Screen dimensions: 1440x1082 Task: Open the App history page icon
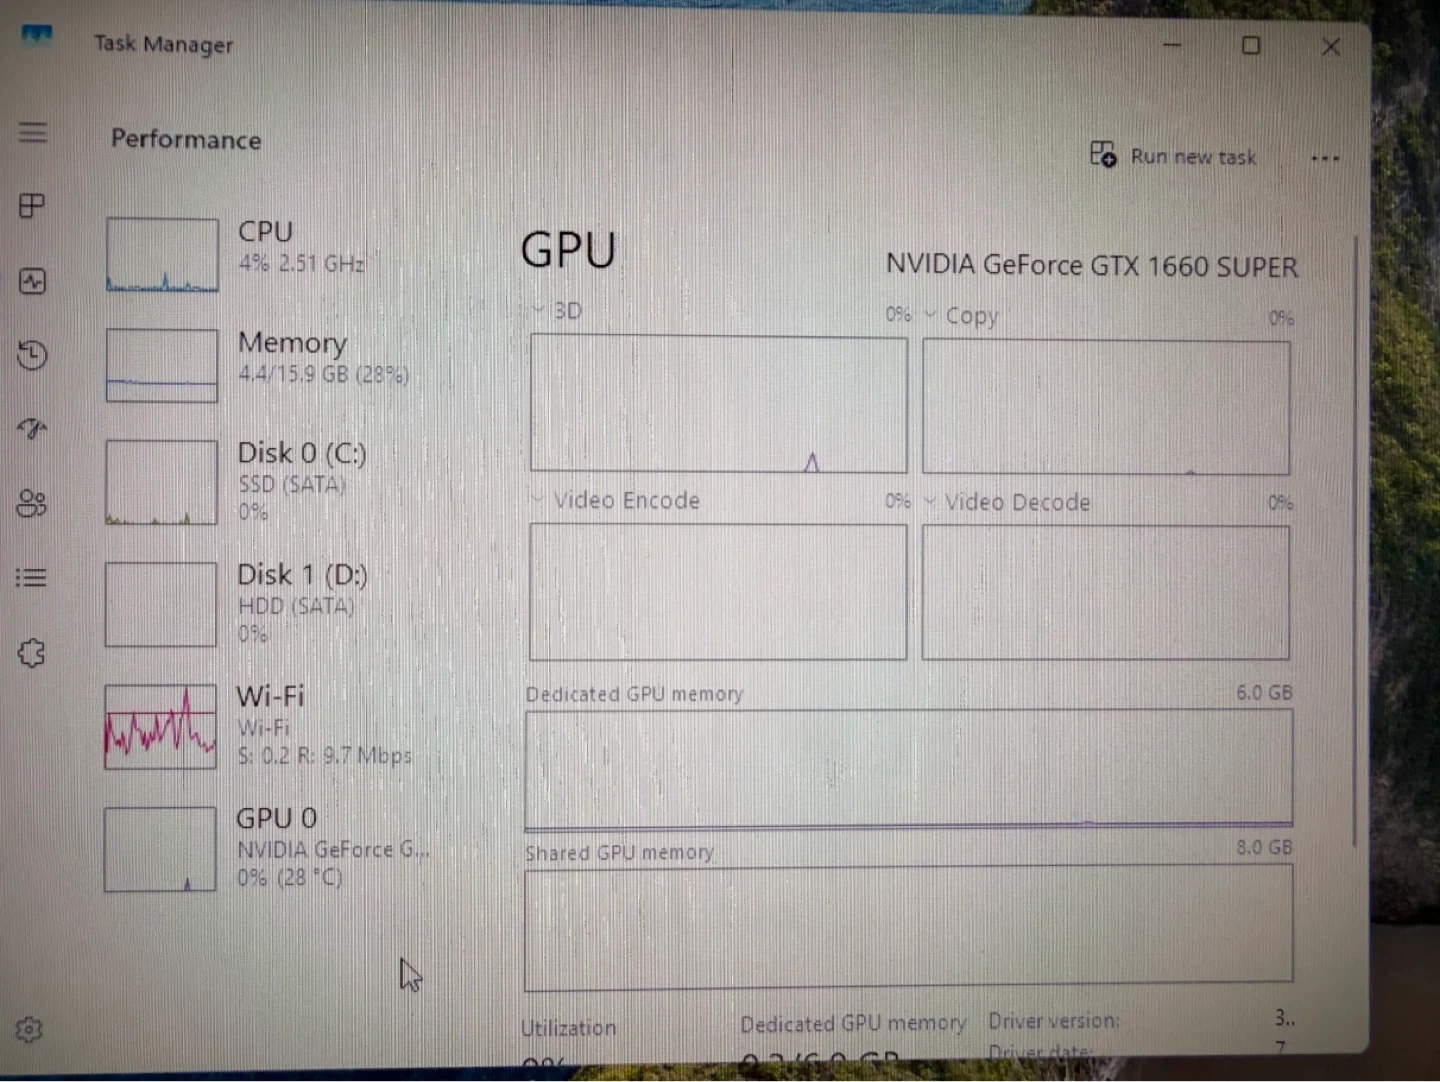pos(32,355)
